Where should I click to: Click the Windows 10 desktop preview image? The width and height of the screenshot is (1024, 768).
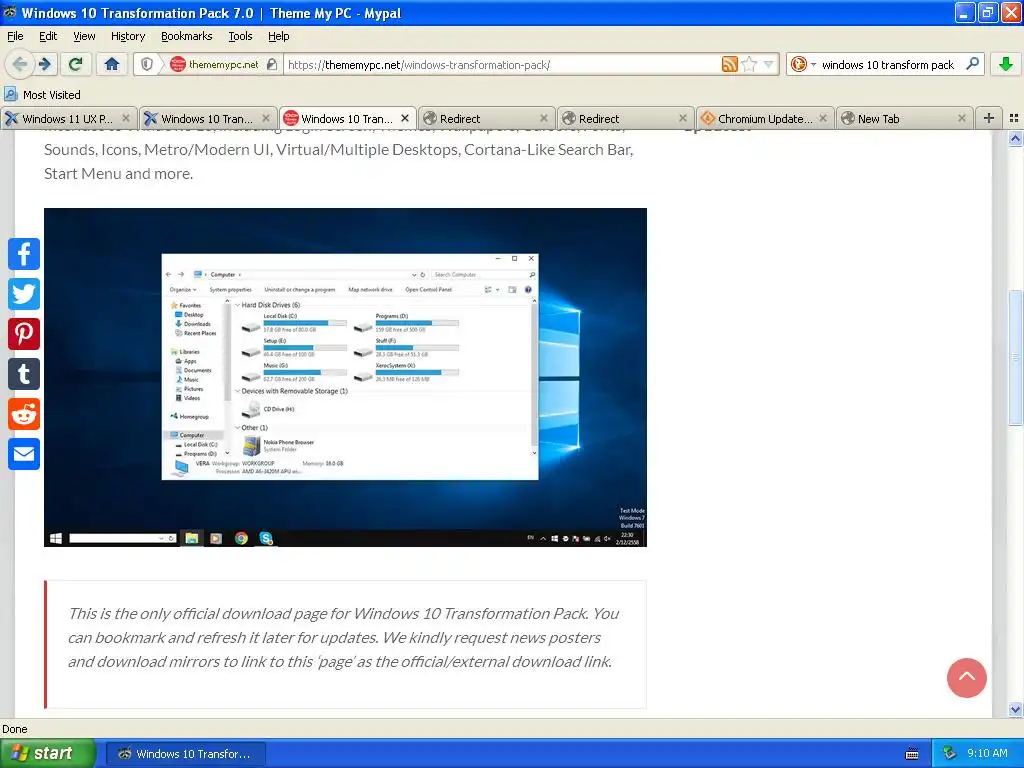(345, 377)
